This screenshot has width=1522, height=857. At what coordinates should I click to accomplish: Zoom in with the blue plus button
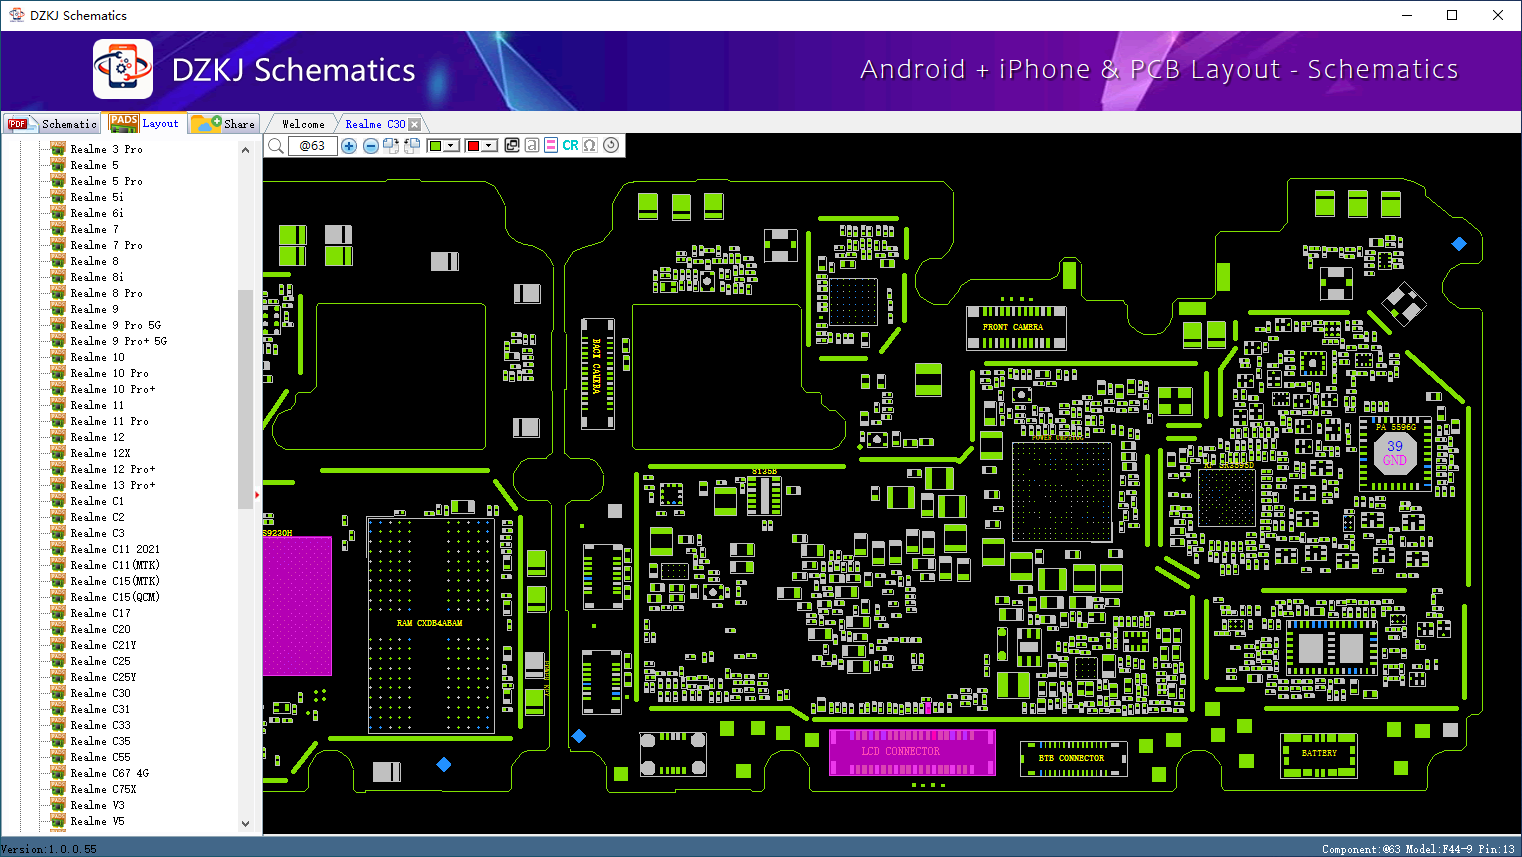[349, 146]
